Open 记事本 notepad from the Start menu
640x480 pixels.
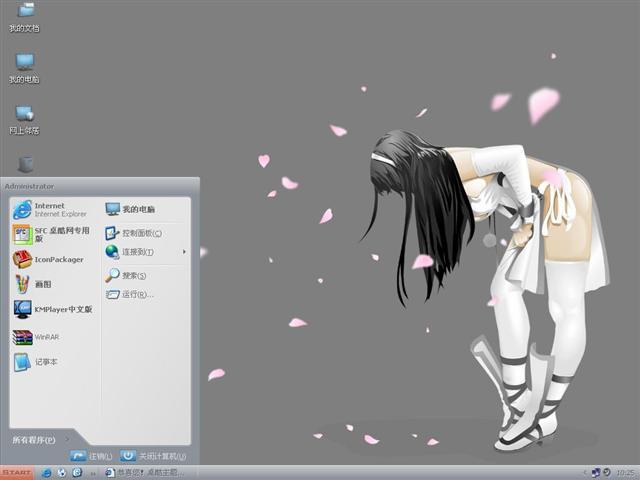click(36, 362)
